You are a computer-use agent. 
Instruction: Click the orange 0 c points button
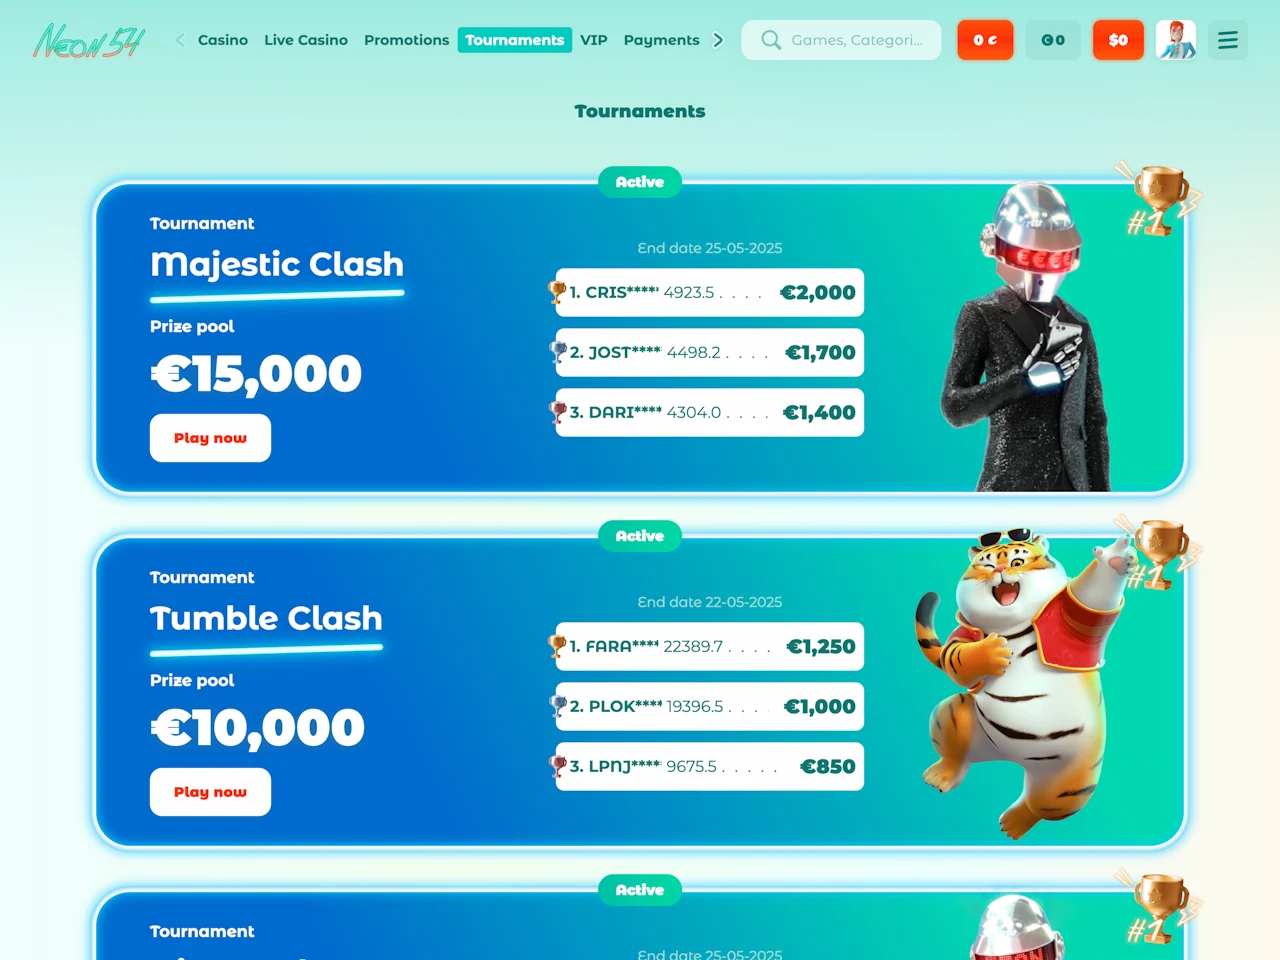coord(985,40)
